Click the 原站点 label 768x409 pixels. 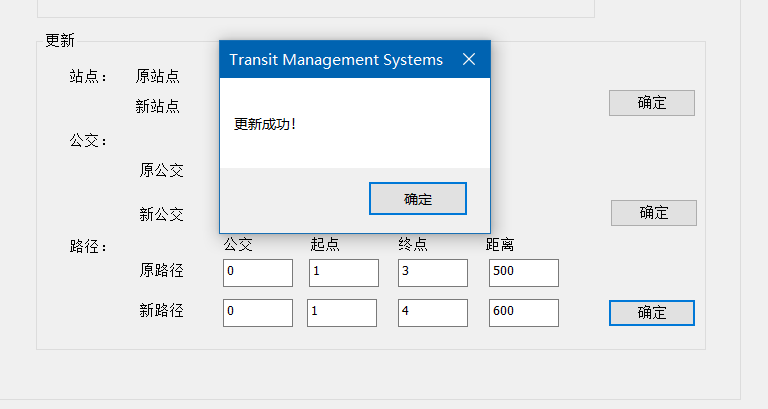(x=158, y=76)
